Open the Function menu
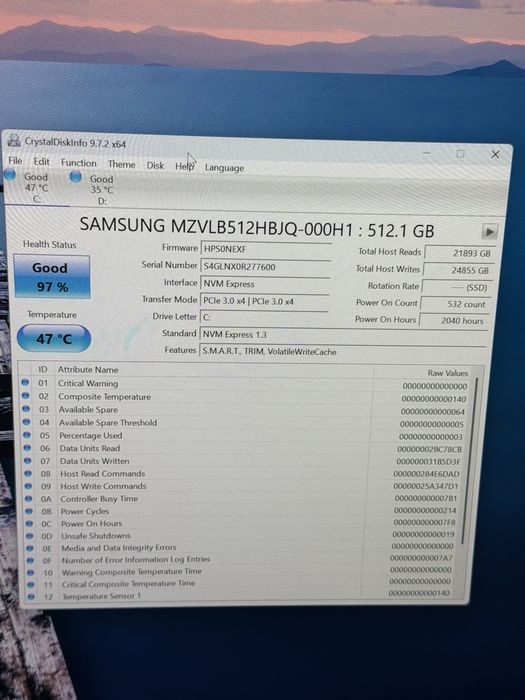Viewport: 525px width, 700px height. pos(79,163)
